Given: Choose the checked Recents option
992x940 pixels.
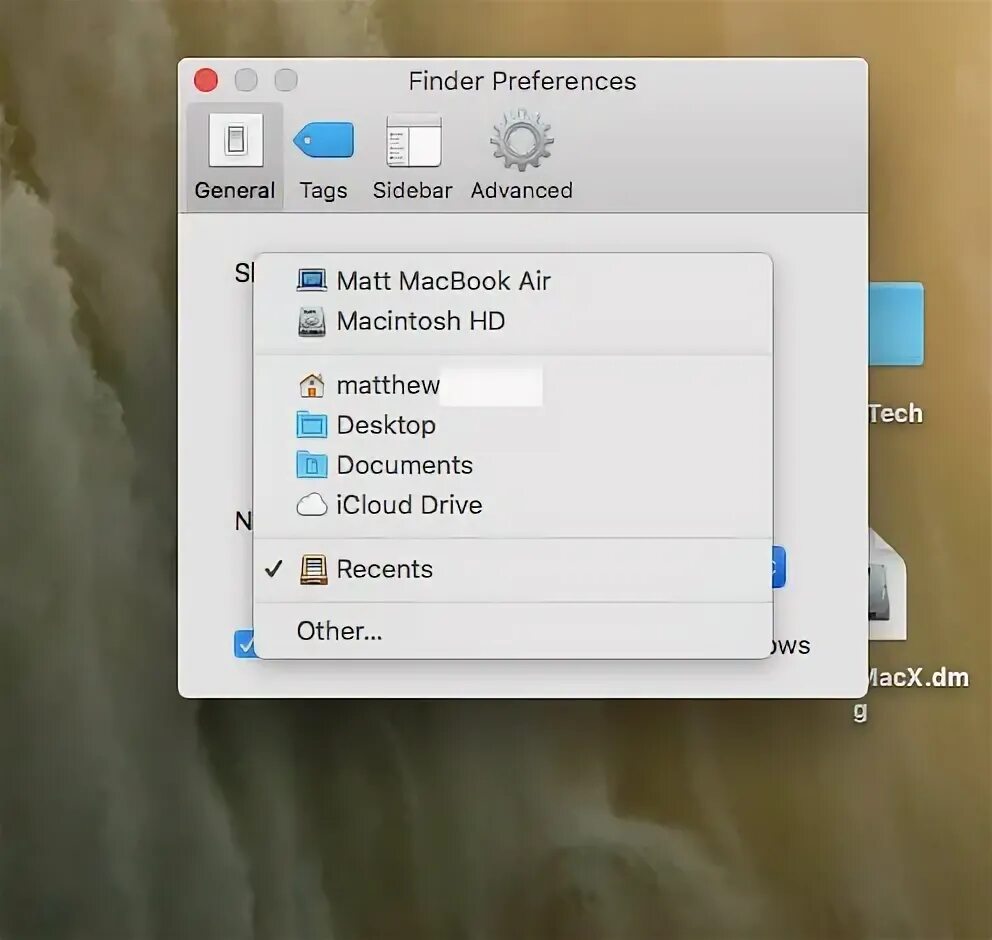Looking at the screenshot, I should coord(512,569).
